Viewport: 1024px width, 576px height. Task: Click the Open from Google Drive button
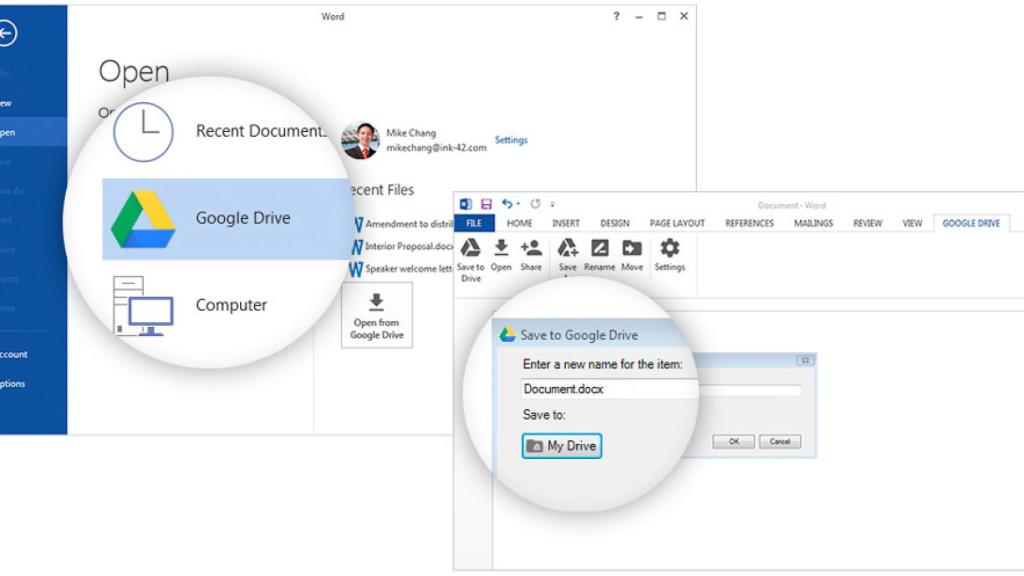[377, 315]
